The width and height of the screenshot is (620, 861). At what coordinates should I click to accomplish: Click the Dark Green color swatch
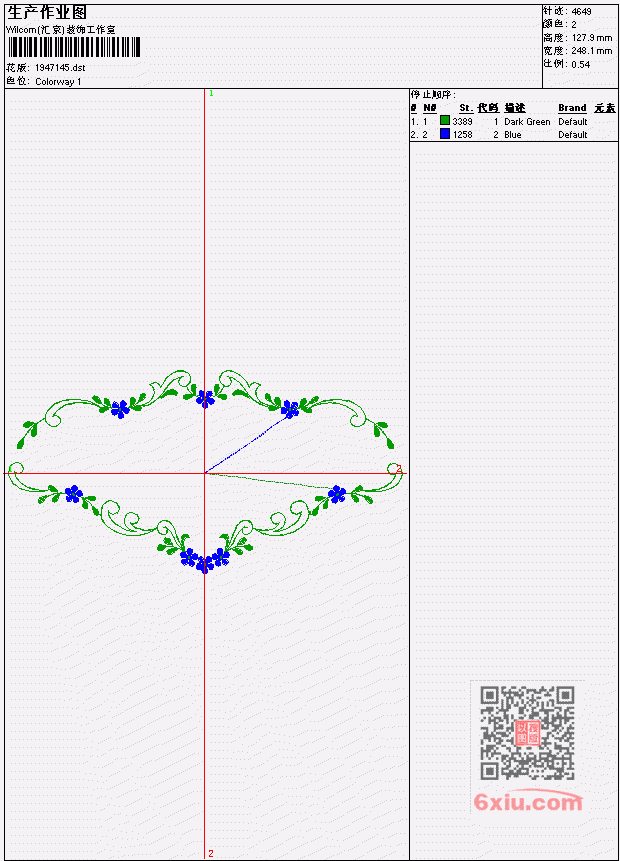(x=445, y=120)
